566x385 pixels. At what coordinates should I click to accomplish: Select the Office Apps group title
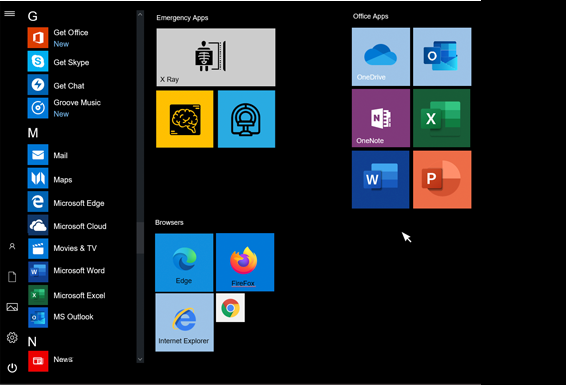pyautogui.click(x=371, y=16)
